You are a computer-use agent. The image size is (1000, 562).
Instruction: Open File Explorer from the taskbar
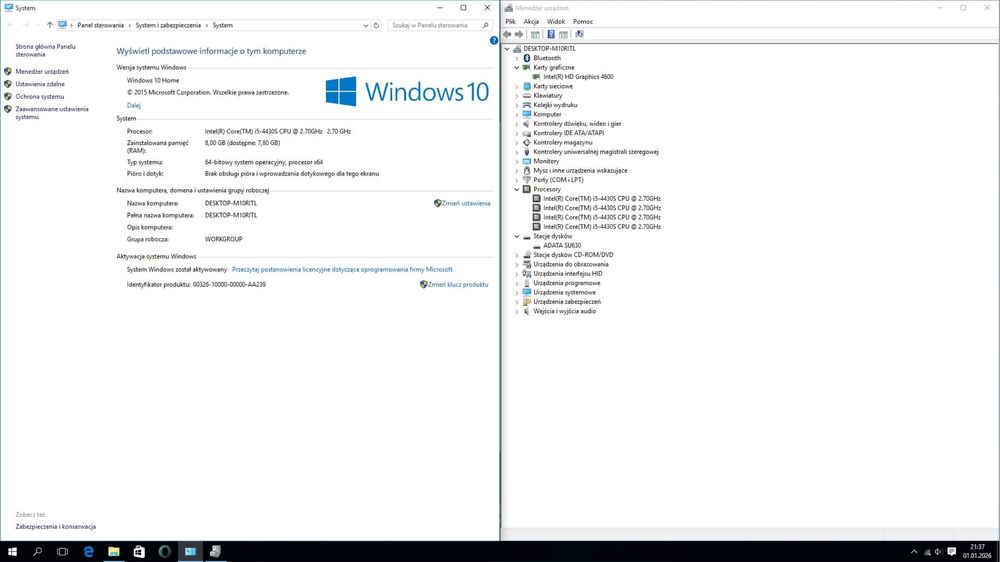click(x=114, y=551)
